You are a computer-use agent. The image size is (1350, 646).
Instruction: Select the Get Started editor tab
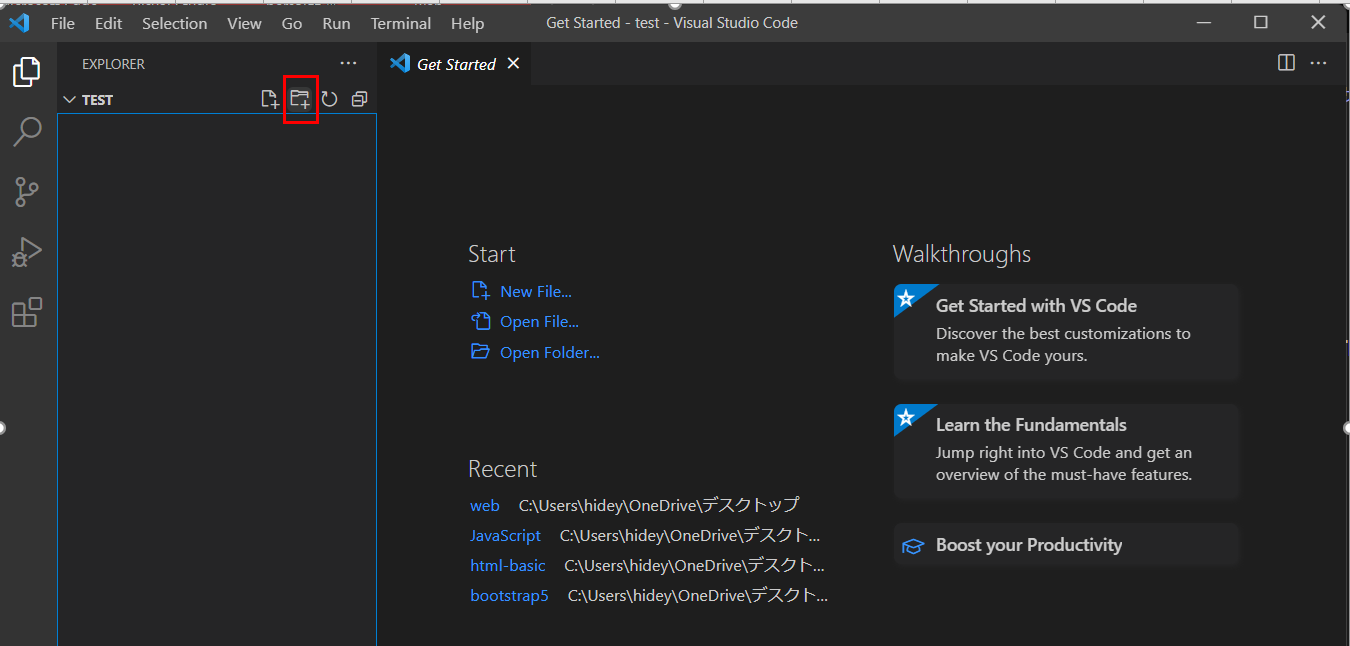[x=455, y=64]
